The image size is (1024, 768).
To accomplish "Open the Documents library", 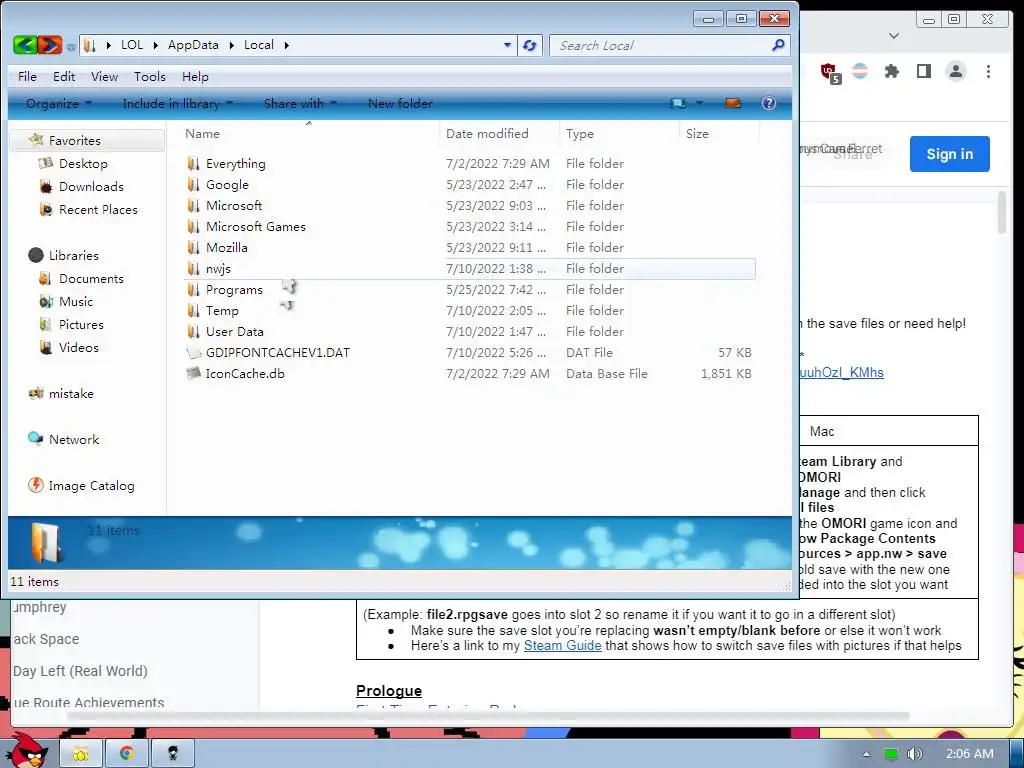I will (x=91, y=278).
